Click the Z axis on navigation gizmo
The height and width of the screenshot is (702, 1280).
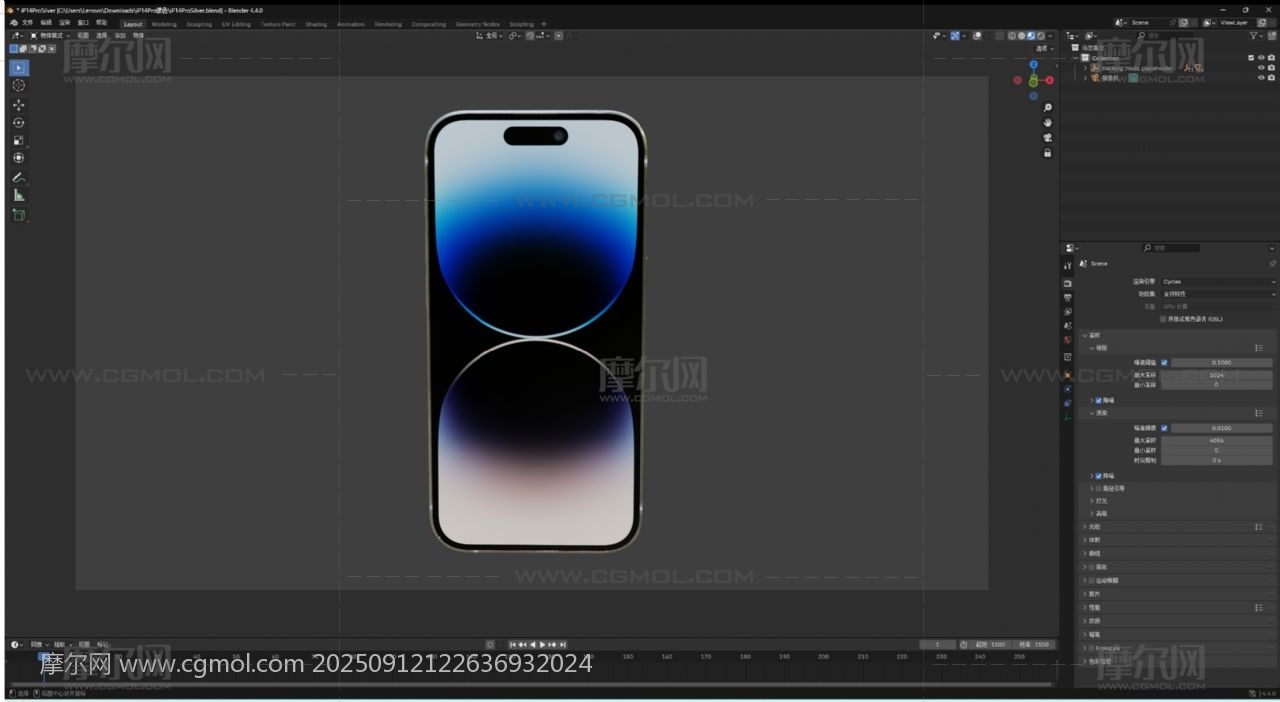click(x=1034, y=65)
